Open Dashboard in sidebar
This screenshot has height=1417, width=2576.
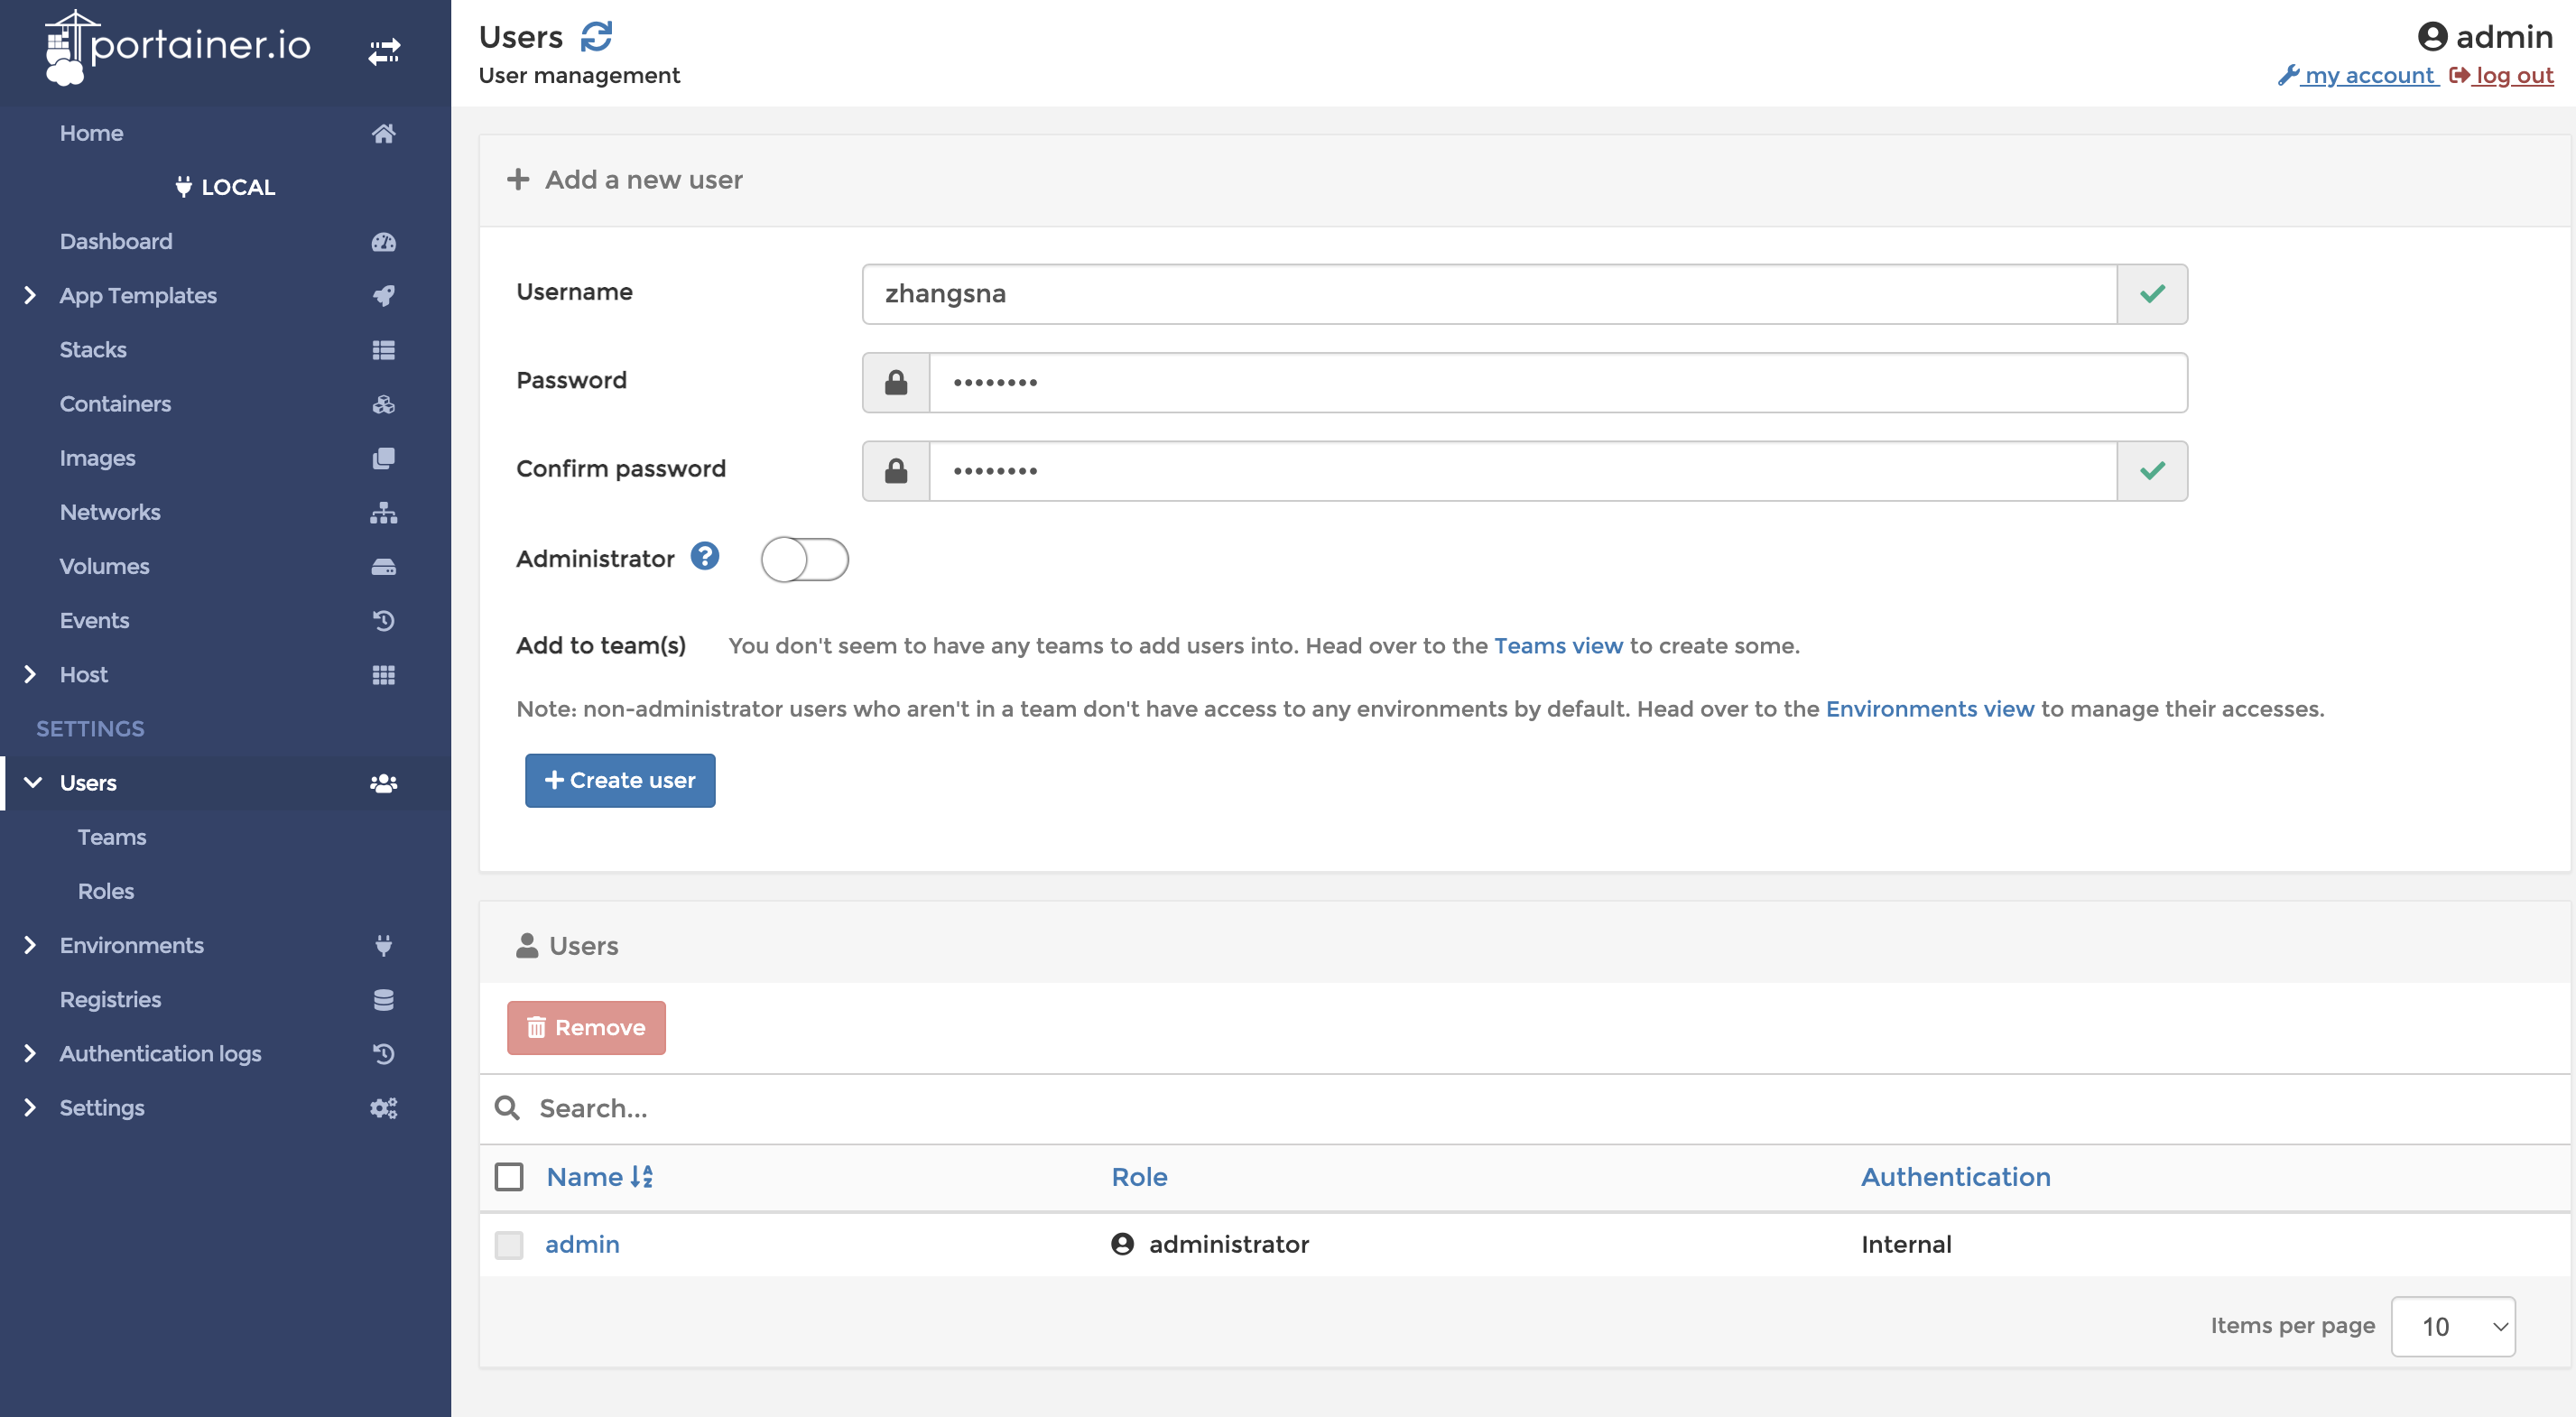116,242
